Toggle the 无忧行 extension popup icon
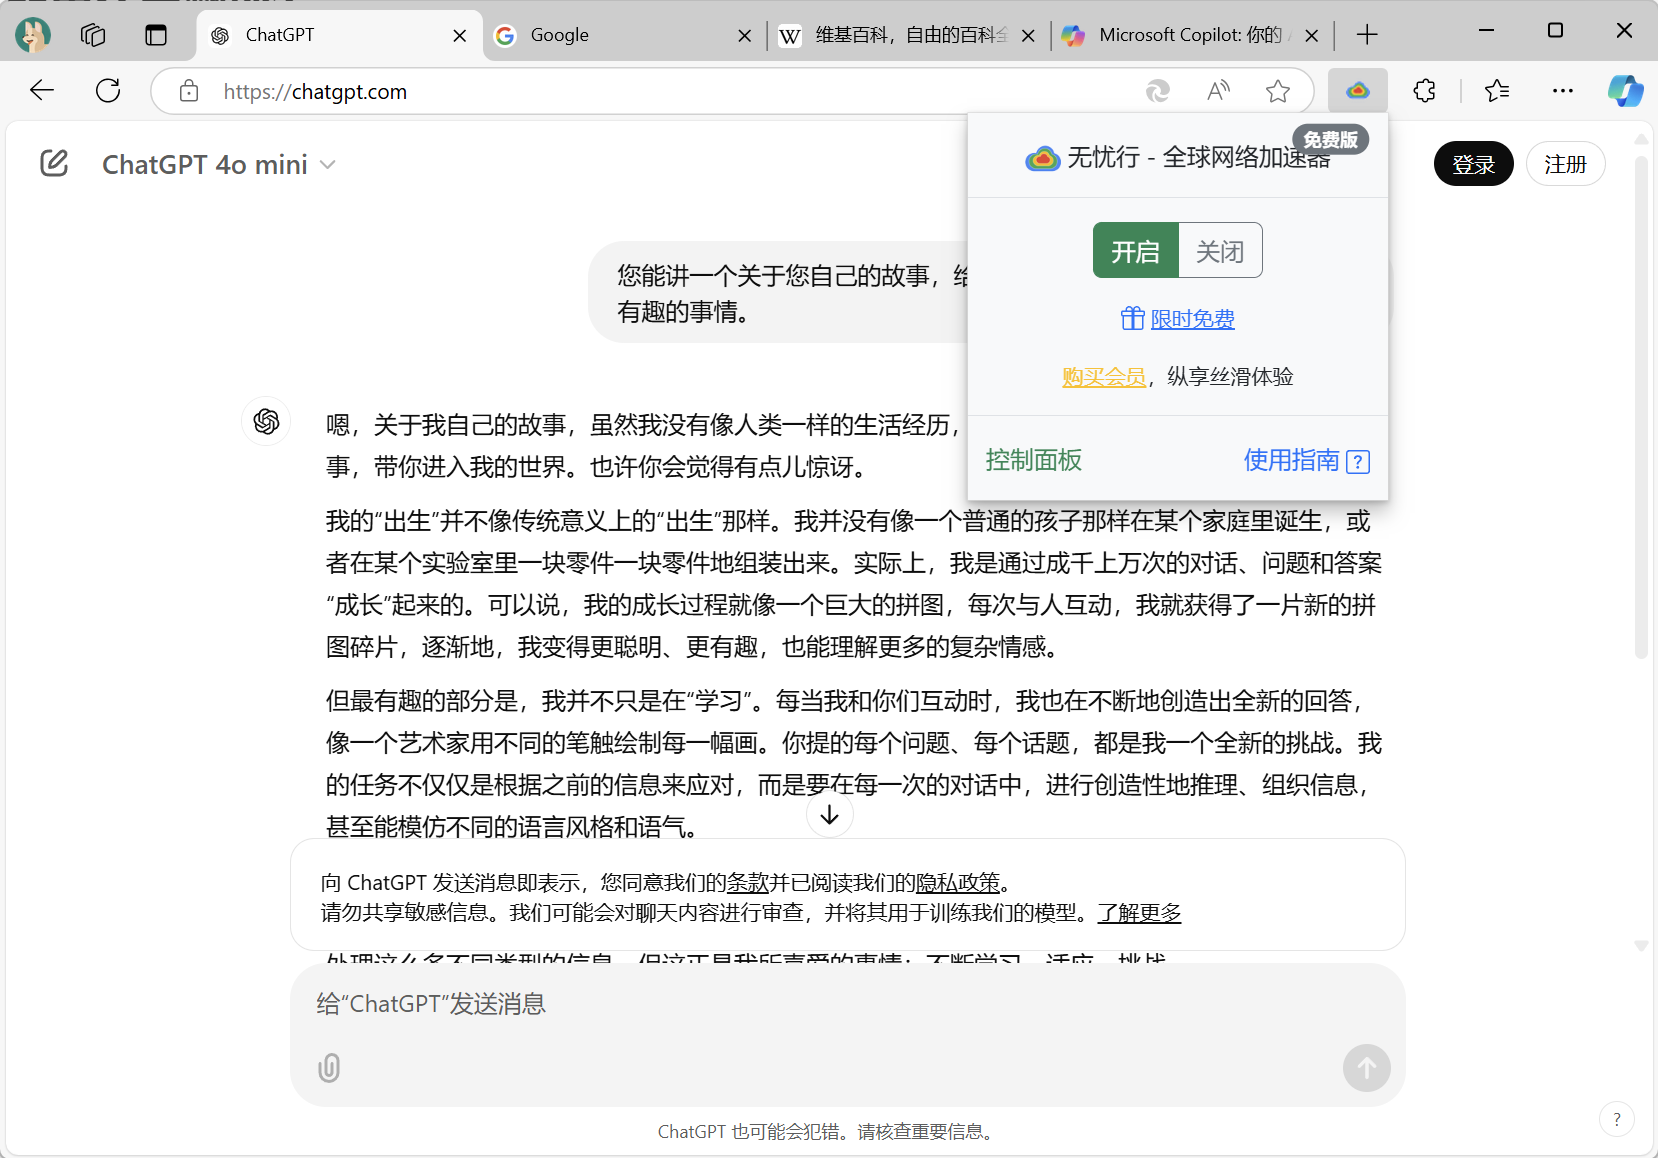This screenshot has height=1158, width=1658. tap(1357, 91)
